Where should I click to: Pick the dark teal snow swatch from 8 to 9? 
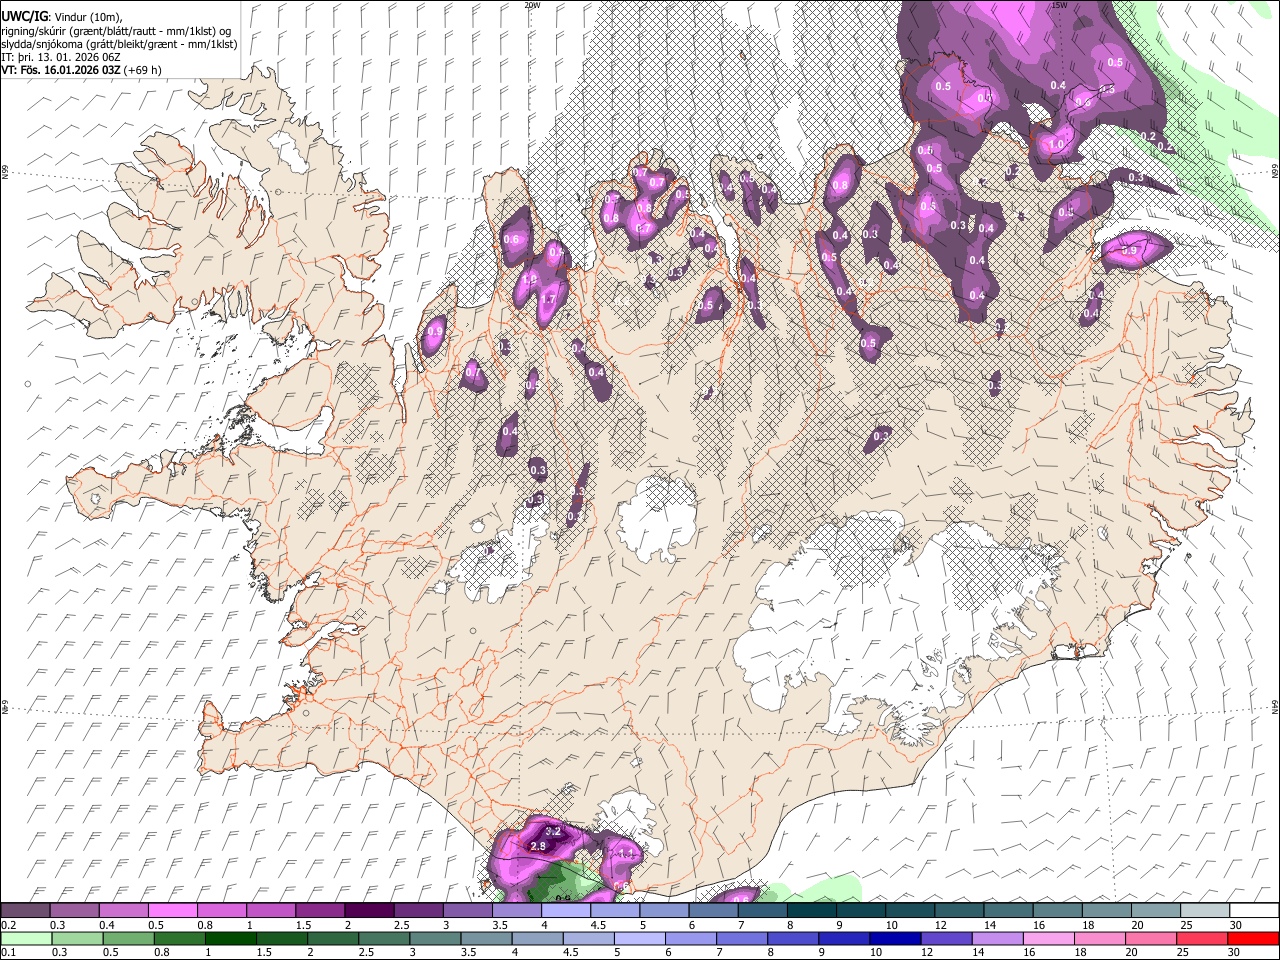tap(811, 911)
